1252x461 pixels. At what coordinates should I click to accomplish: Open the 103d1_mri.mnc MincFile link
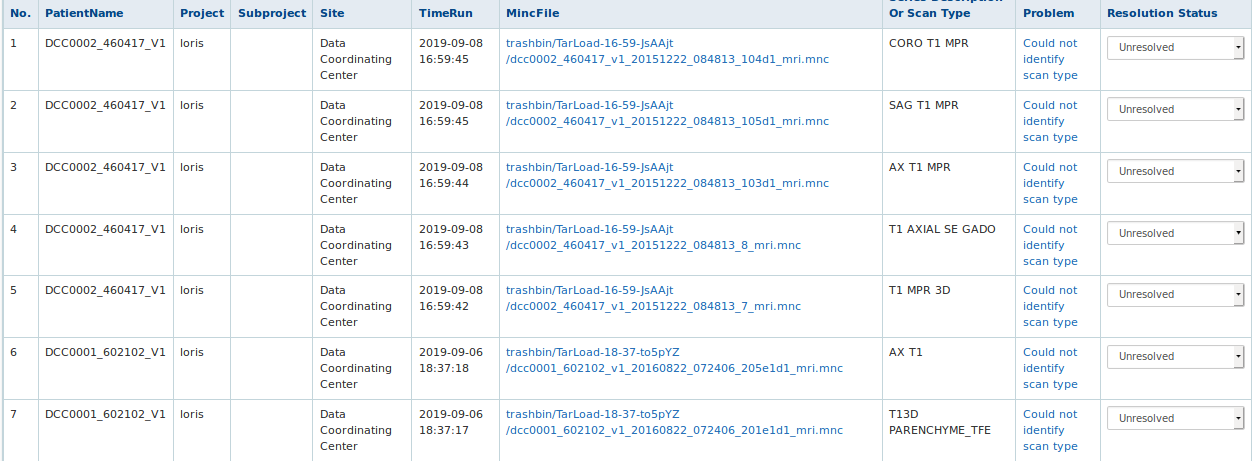[667, 176]
